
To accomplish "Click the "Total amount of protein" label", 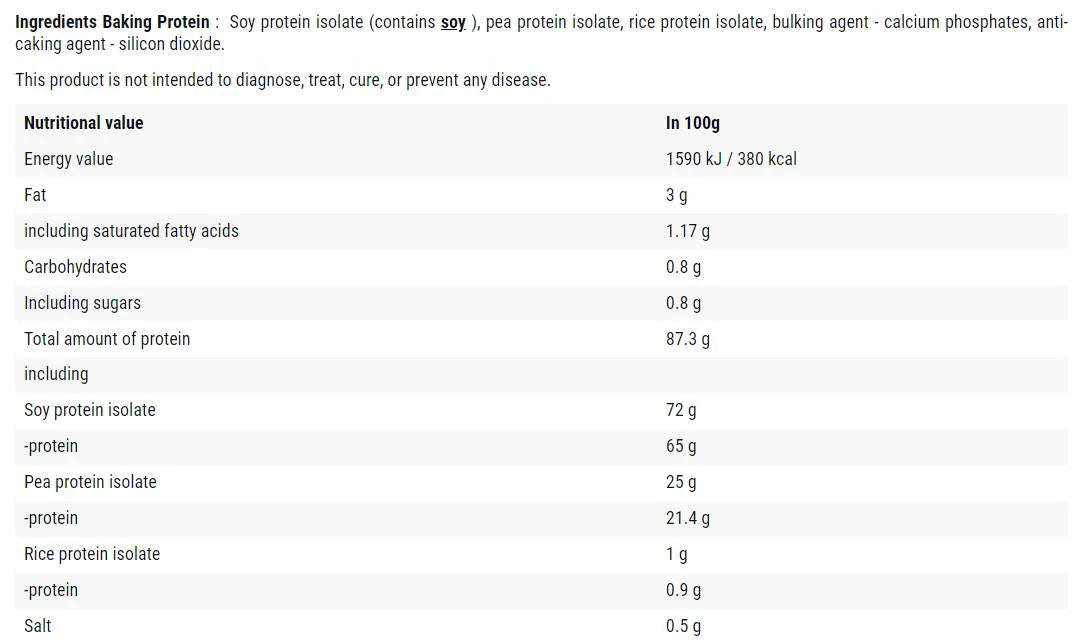I will (x=107, y=339).
